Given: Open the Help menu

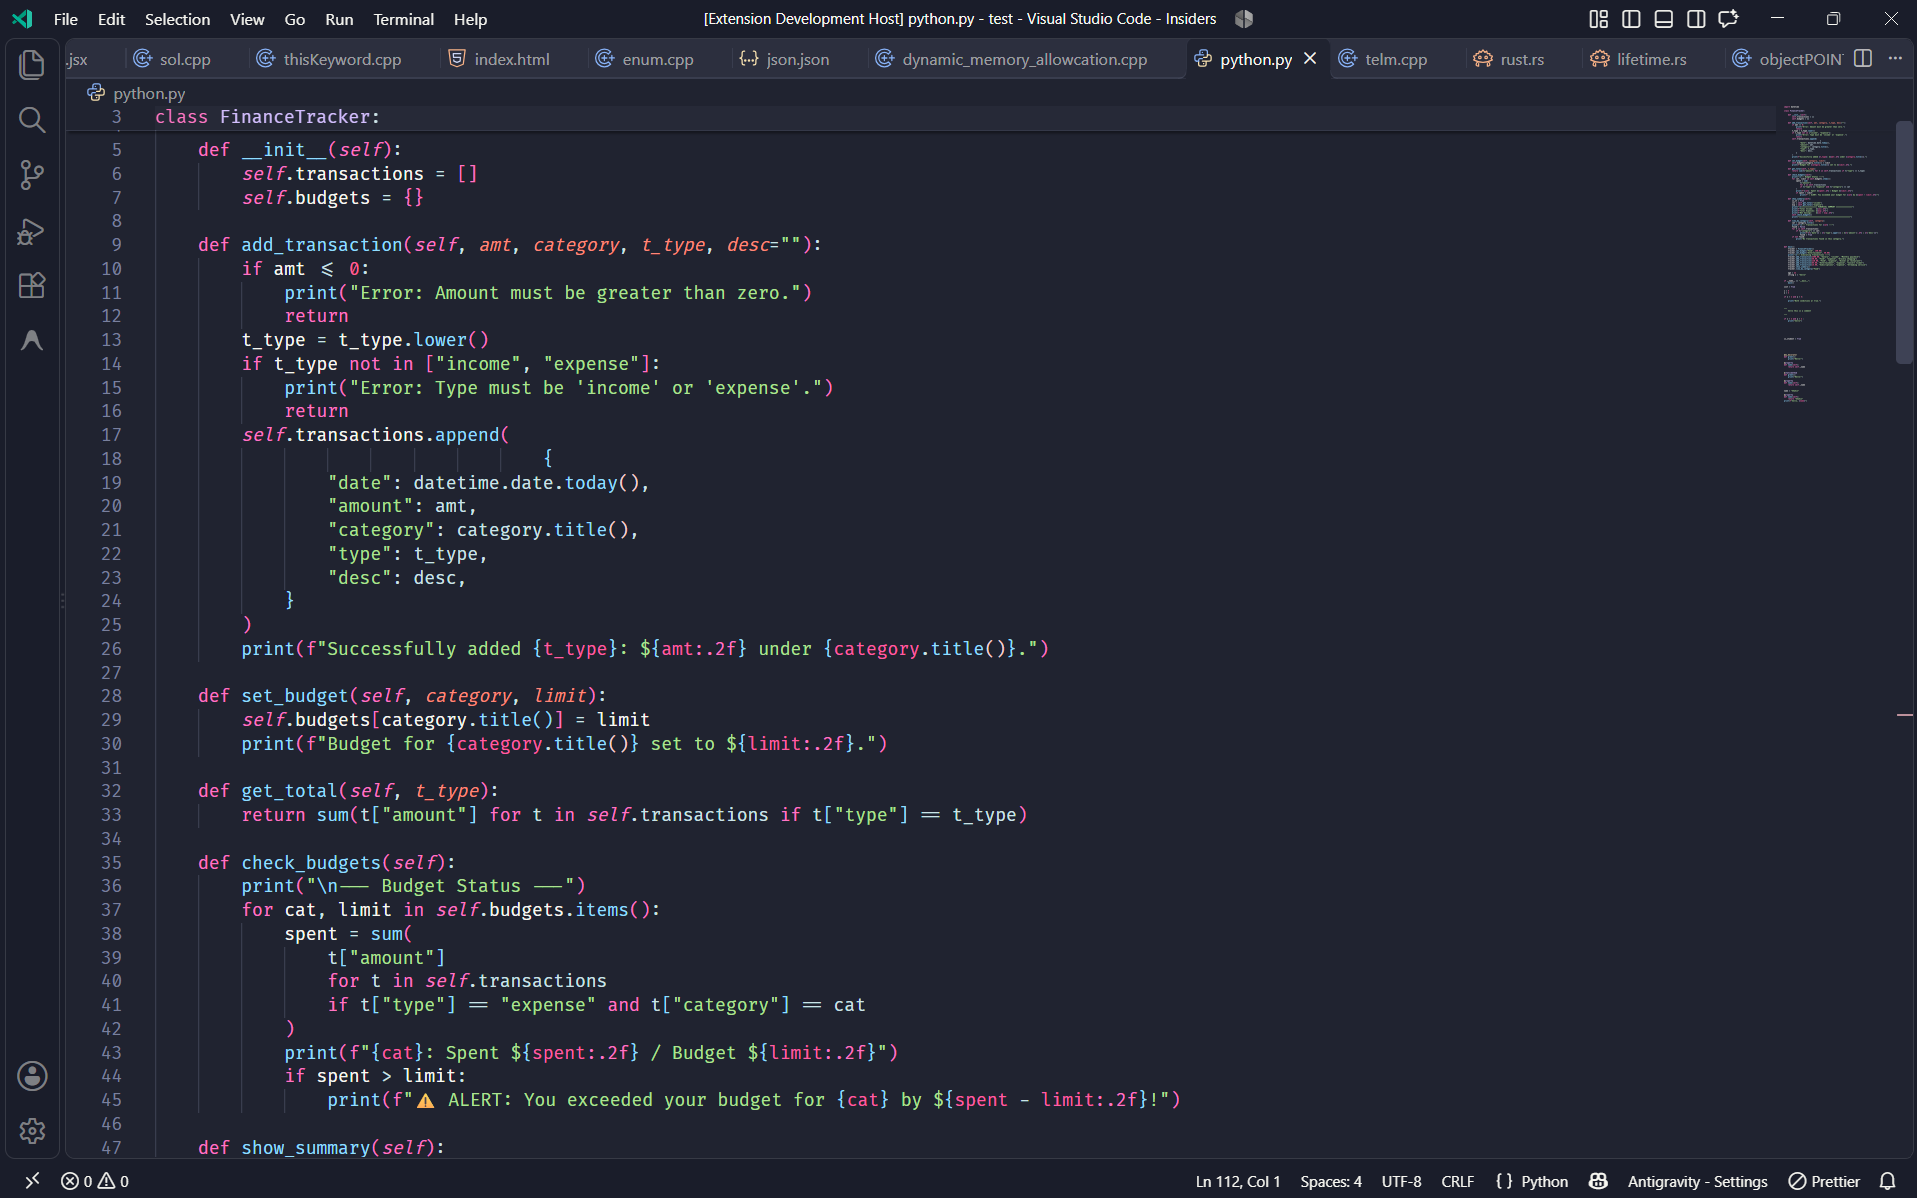Looking at the screenshot, I should click(470, 19).
